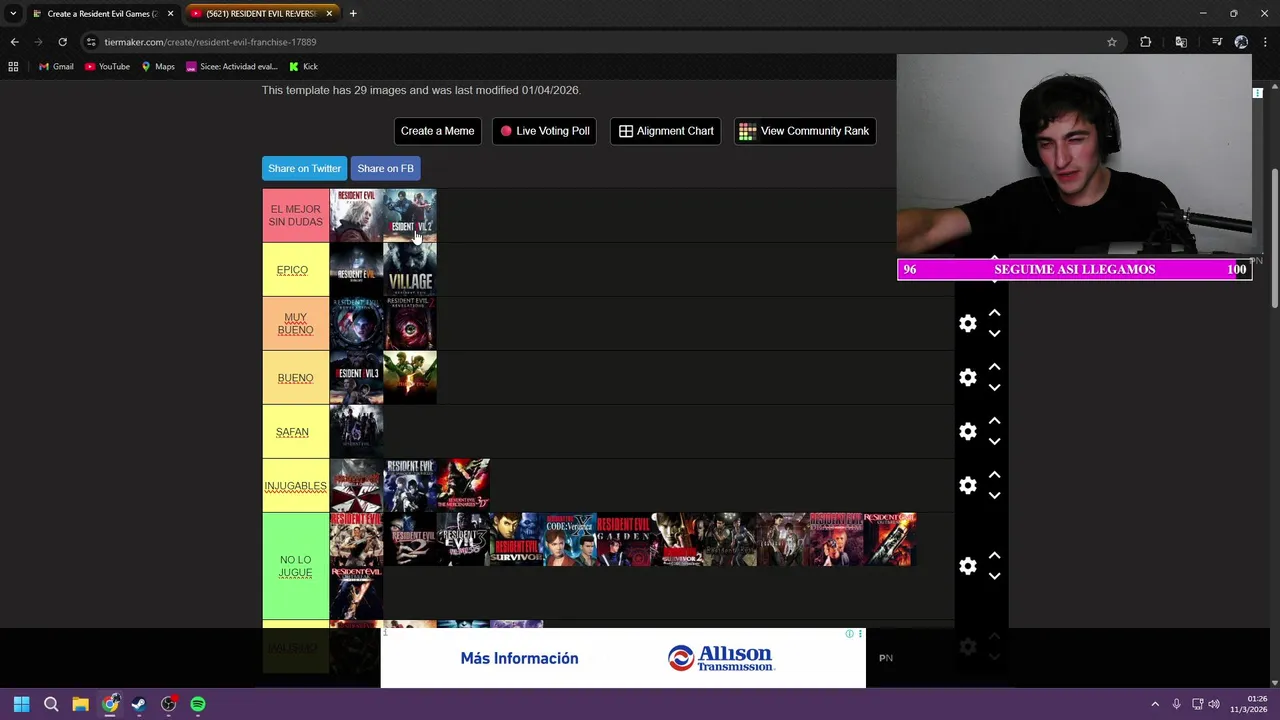Share tier list on FB

pyautogui.click(x=385, y=168)
